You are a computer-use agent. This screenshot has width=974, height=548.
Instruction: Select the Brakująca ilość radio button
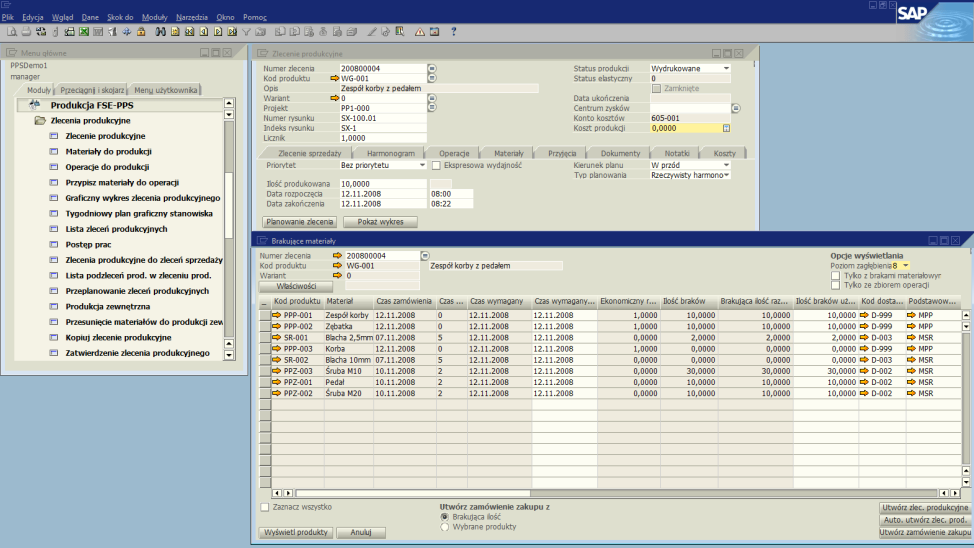coord(444,517)
